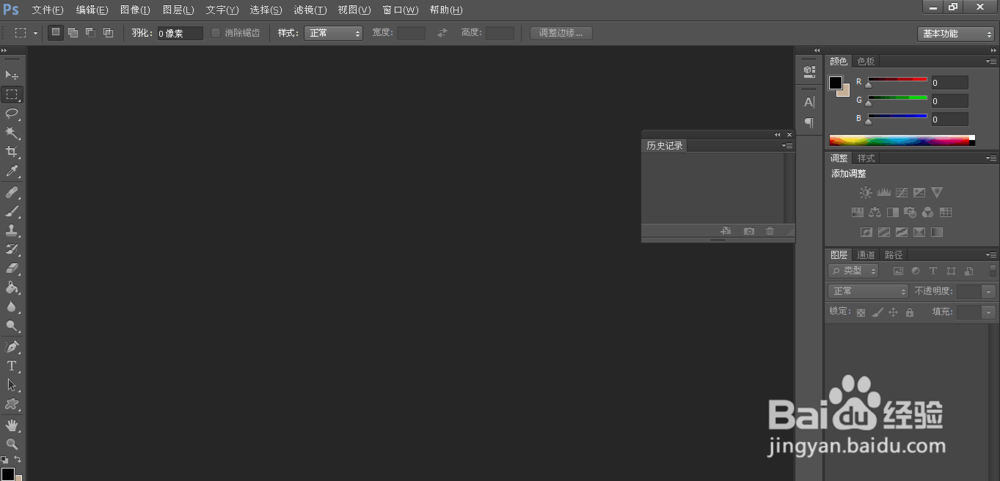
Task: Click the 调整边缘... button
Action: (x=561, y=33)
